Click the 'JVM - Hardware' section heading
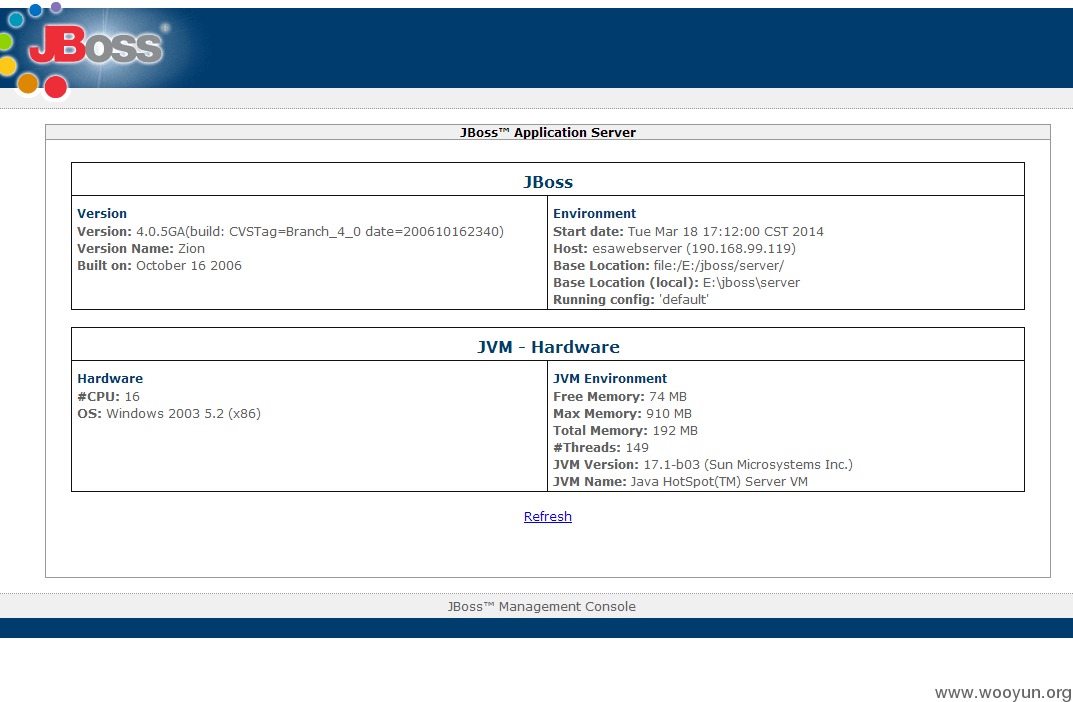Image resolution: width=1073 pixels, height=702 pixels. (x=548, y=347)
